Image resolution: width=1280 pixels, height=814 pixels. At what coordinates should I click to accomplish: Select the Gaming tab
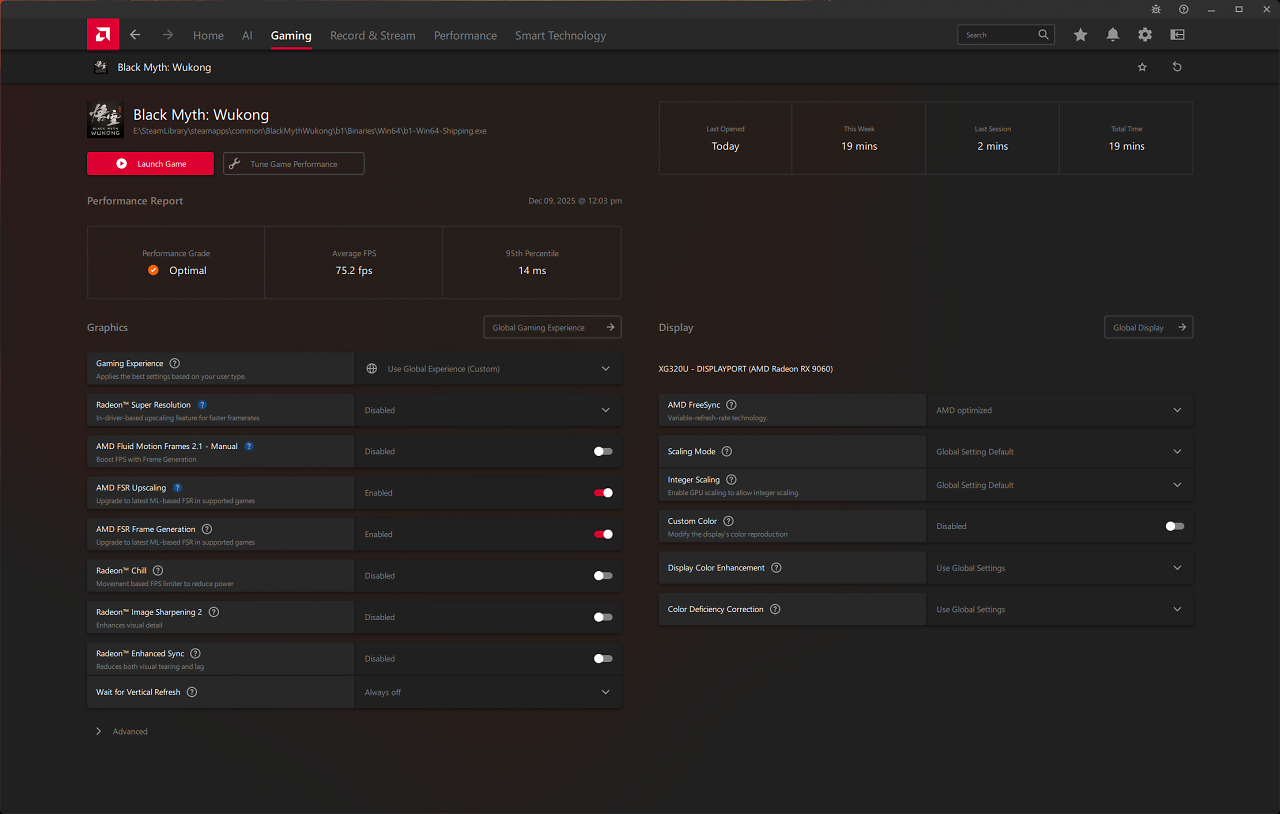(291, 35)
